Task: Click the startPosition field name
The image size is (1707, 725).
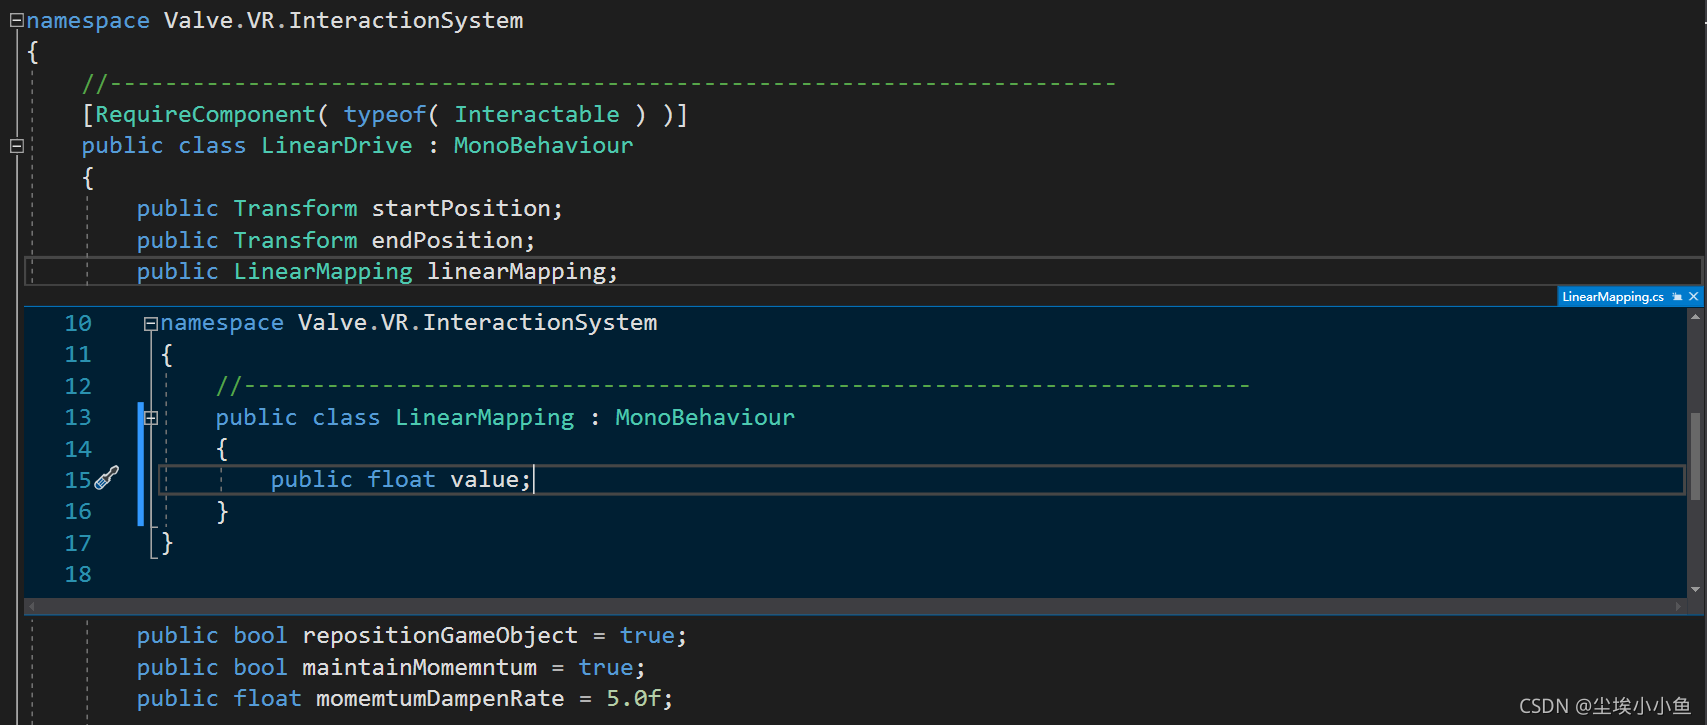Action: point(461,209)
